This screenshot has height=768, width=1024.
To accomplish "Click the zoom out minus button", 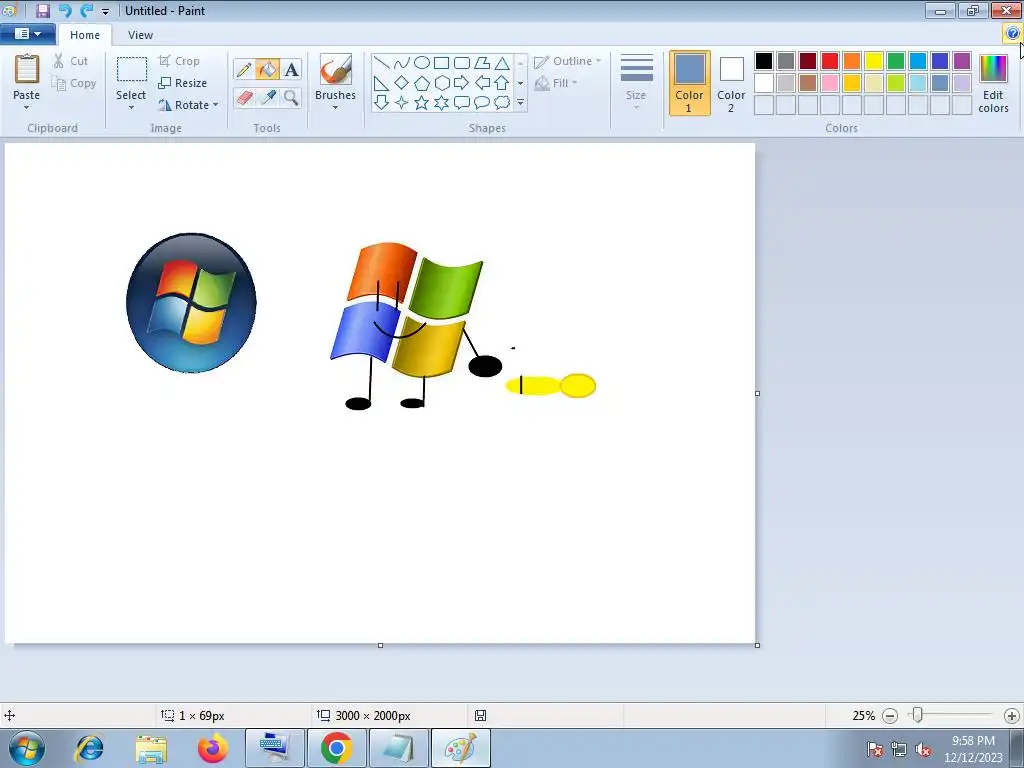I will [x=889, y=716].
